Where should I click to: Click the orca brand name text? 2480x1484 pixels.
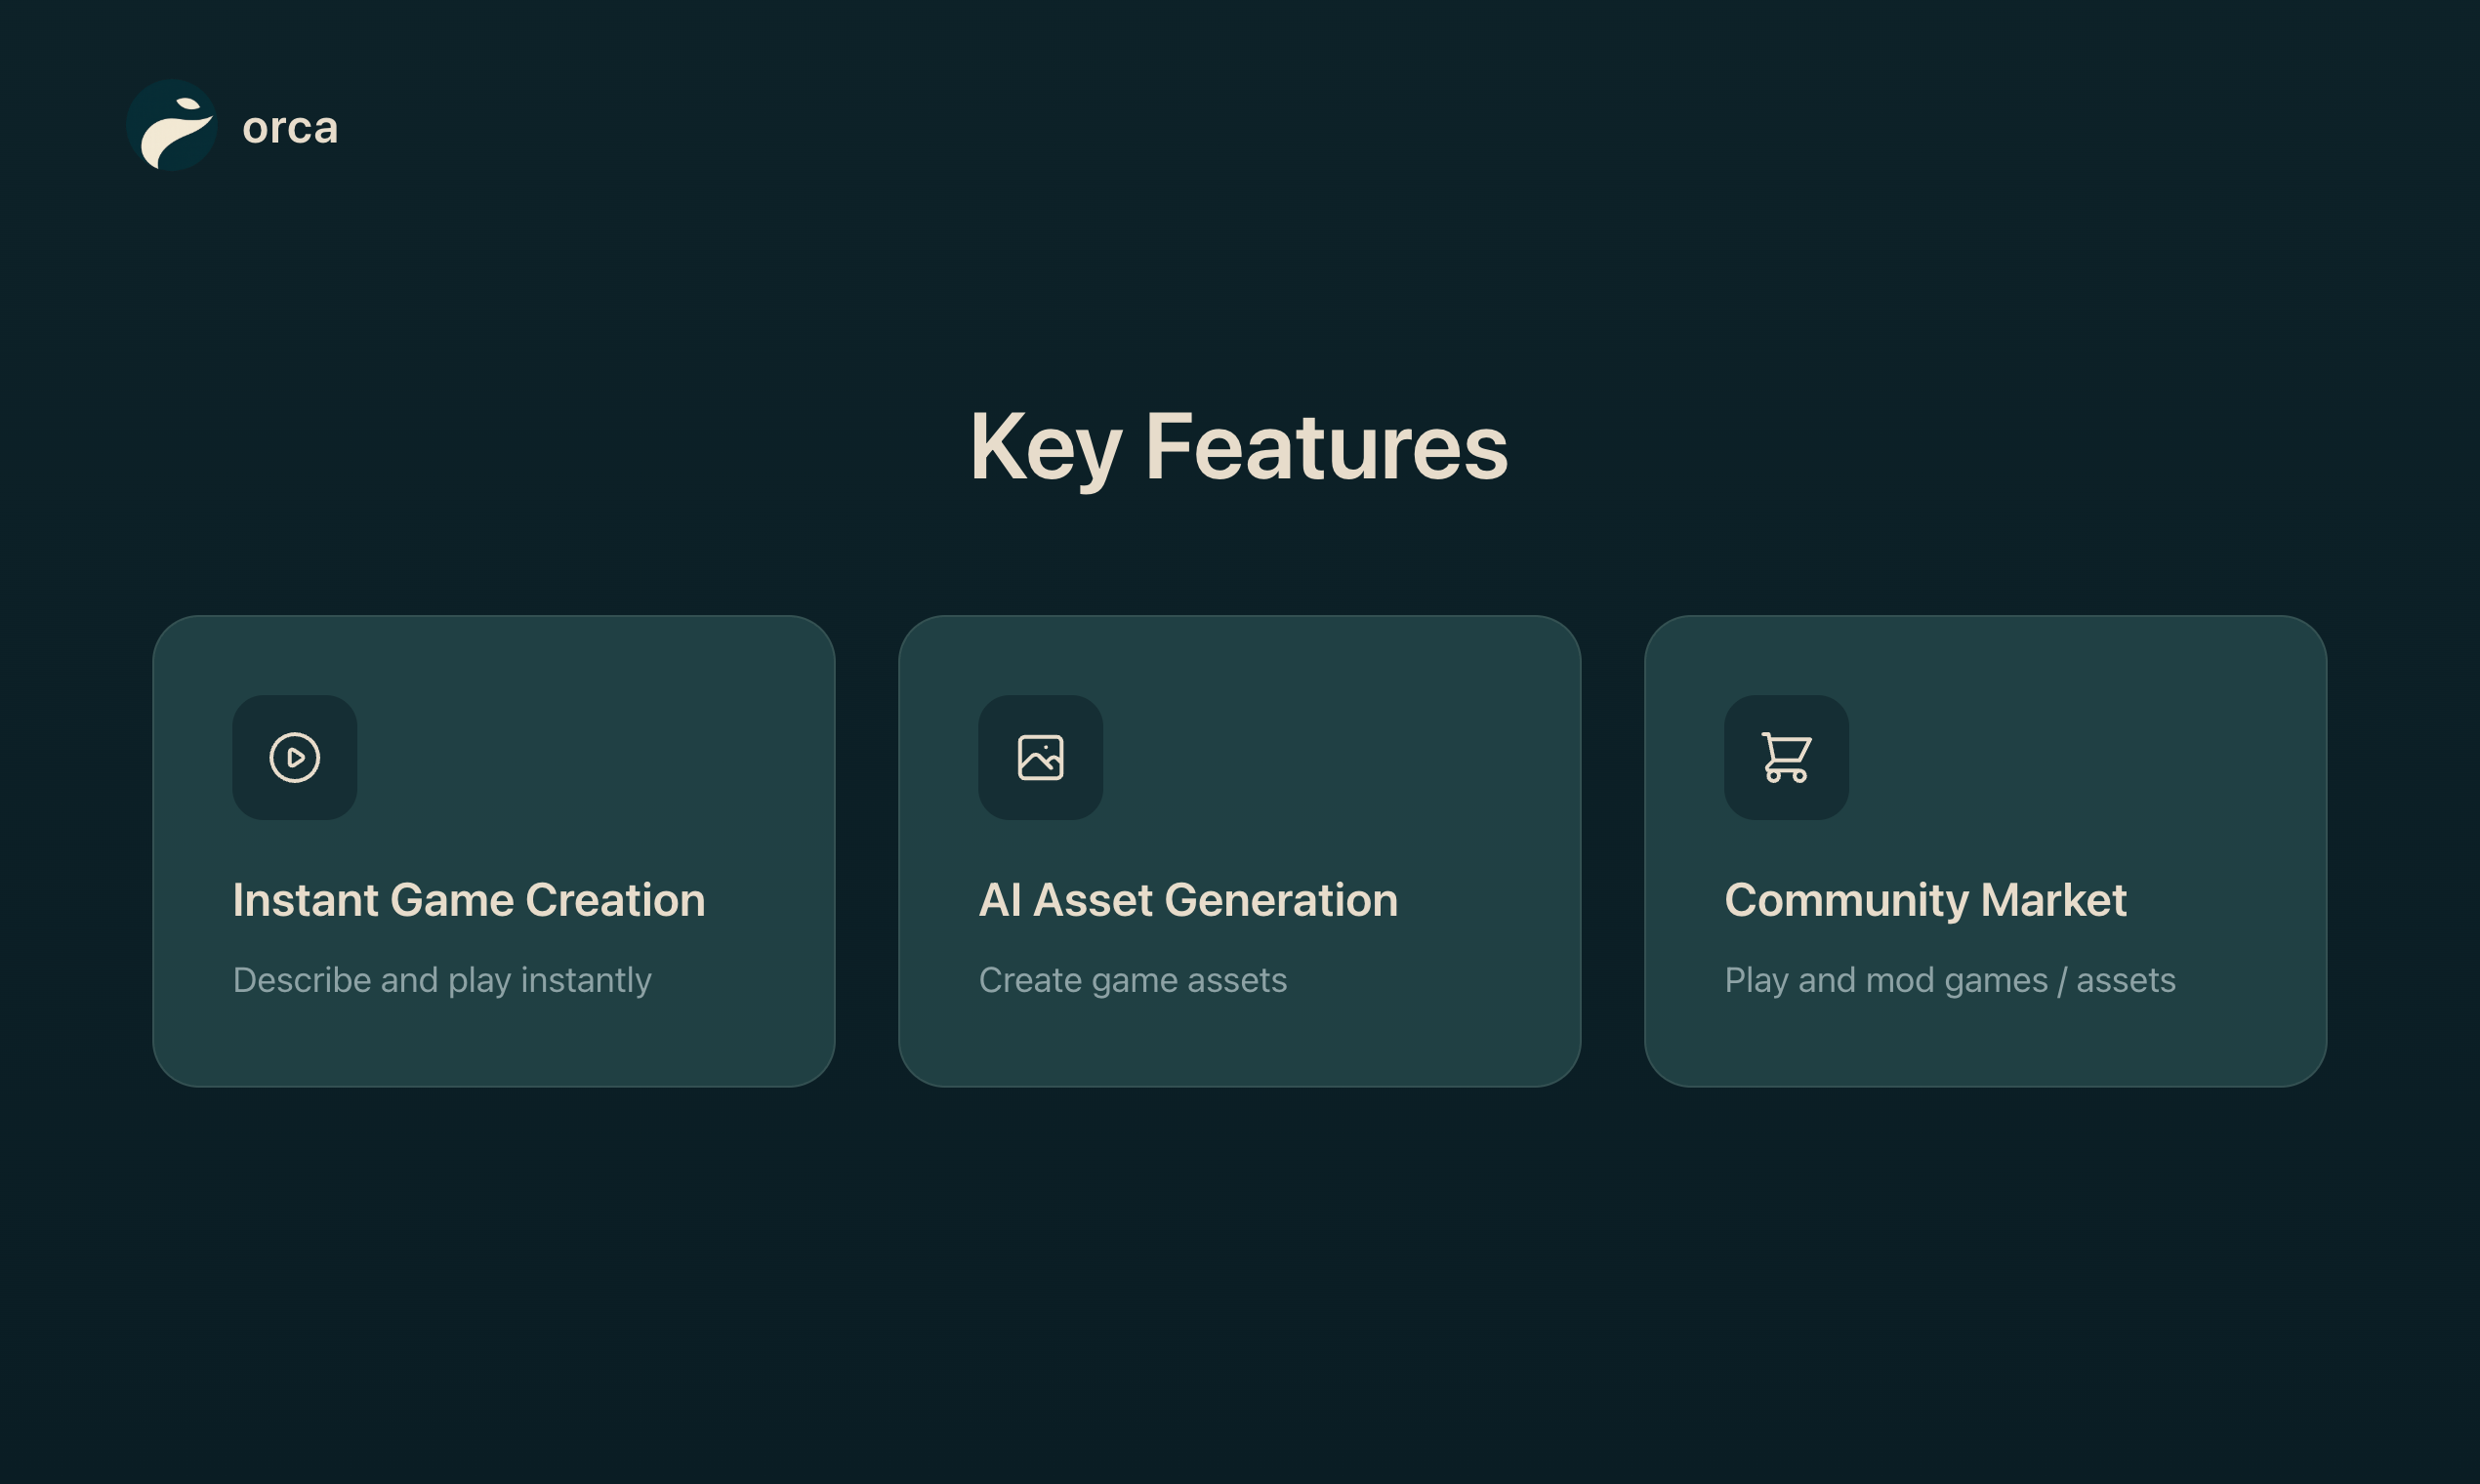point(289,127)
